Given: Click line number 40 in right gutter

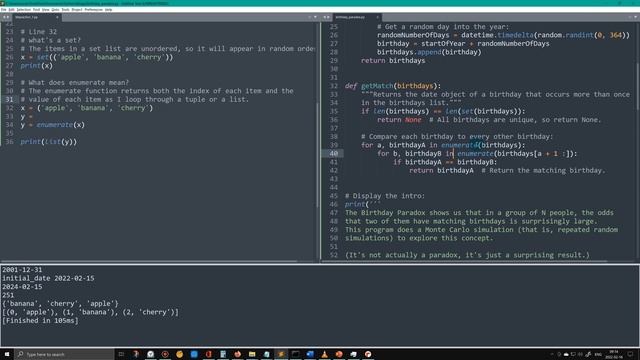Looking at the screenshot, I should tap(333, 153).
